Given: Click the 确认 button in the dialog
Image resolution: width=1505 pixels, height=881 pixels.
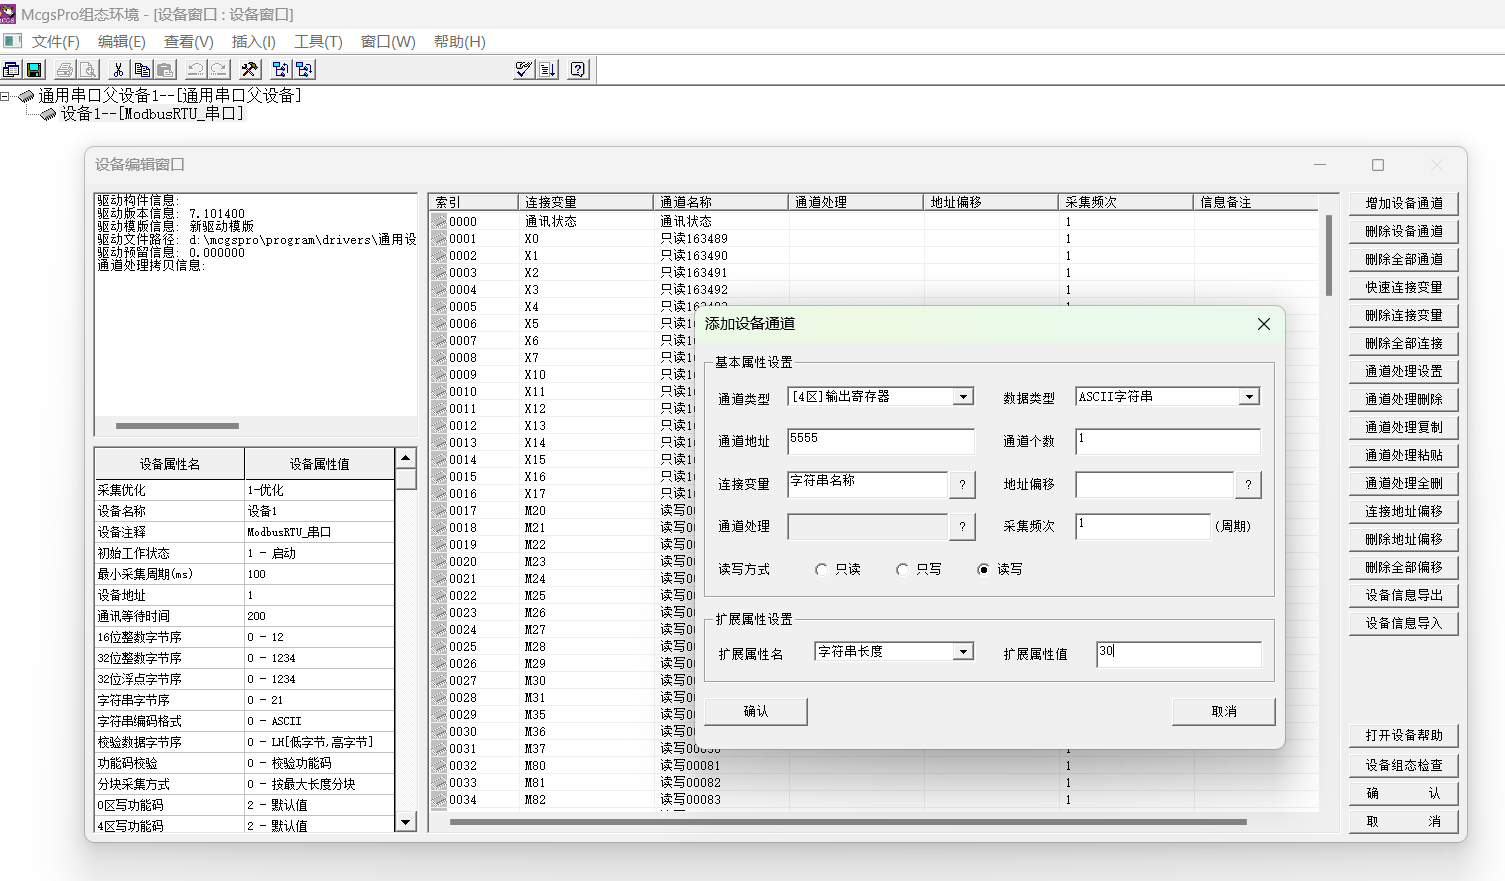Looking at the screenshot, I should point(756,711).
